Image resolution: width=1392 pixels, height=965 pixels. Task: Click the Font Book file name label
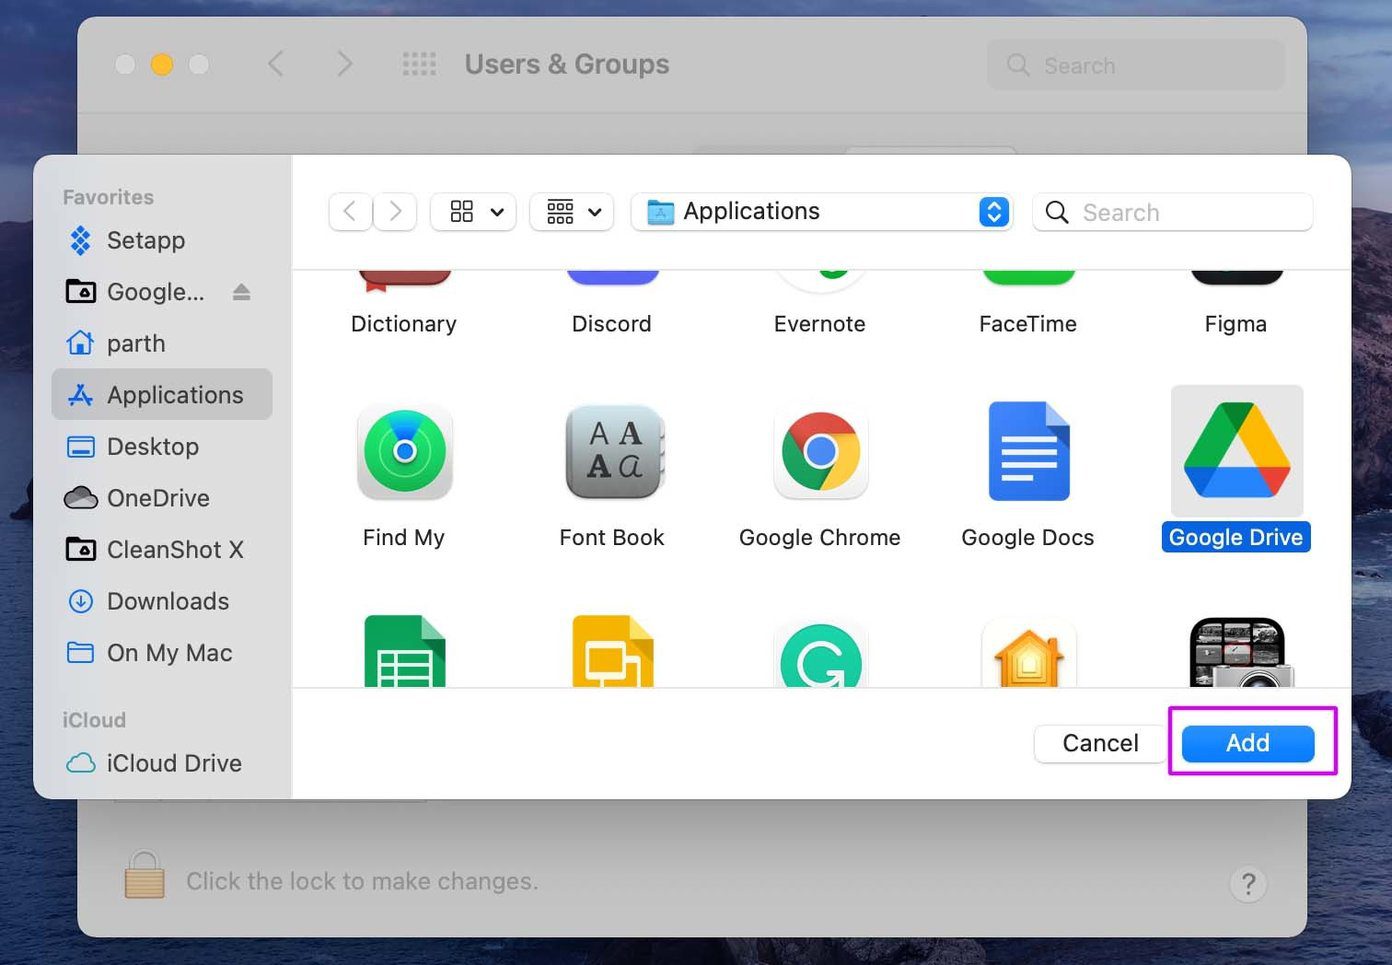pos(612,537)
